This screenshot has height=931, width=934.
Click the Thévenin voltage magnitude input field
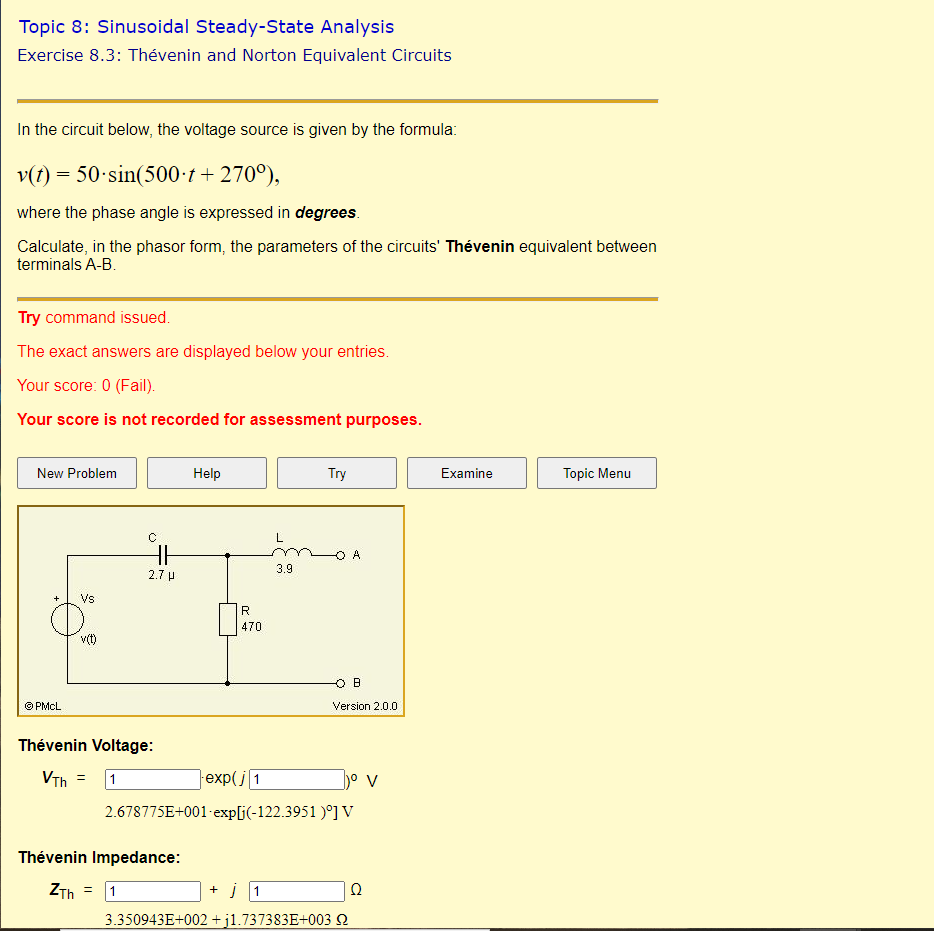coord(152,779)
